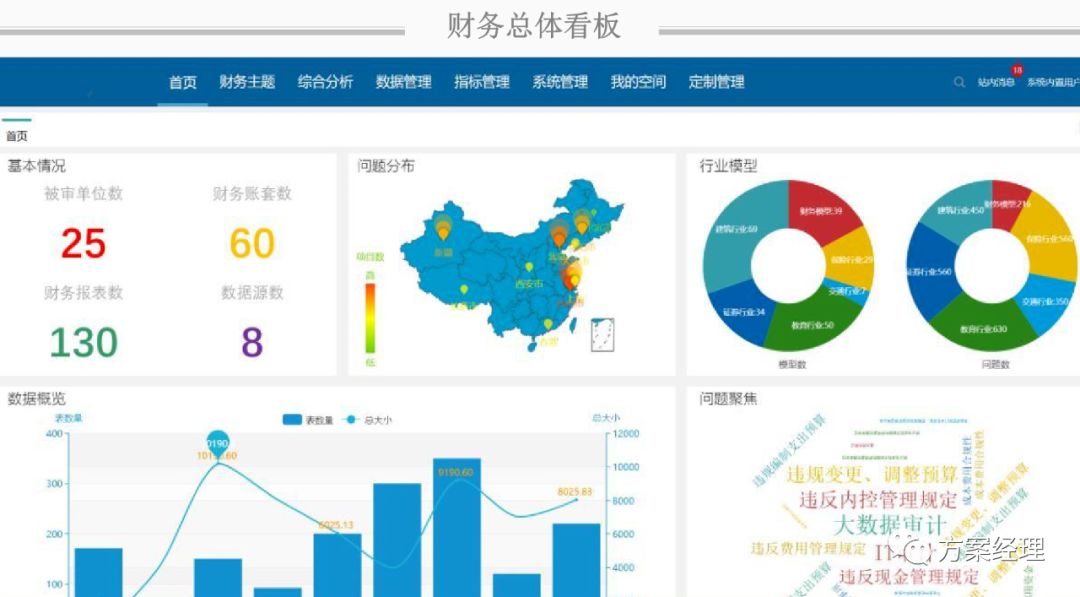Open the 系统内置用户 account menu
Viewport: 1080px width, 597px height.
point(1053,82)
